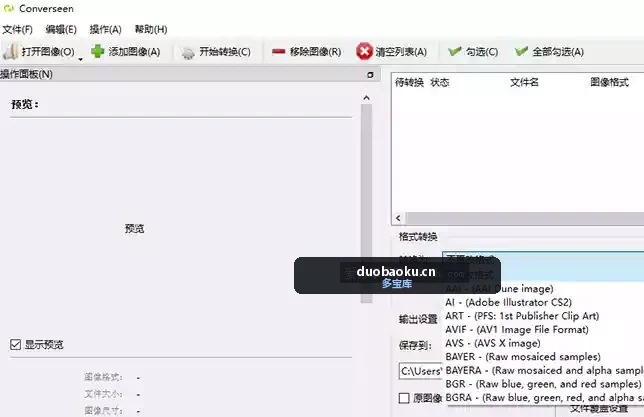Screen dimensions: 644x417
Task: Click the green plus Add Image icon
Action: [97, 51]
